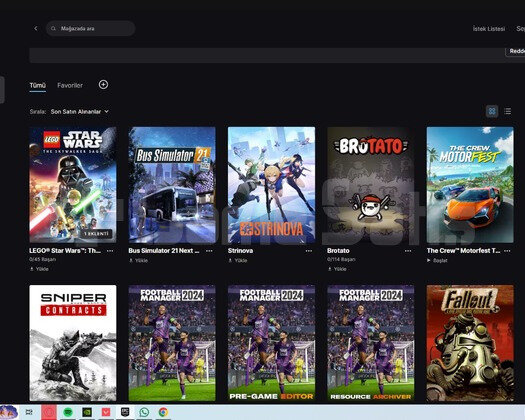Open the Brotato game cover
The height and width of the screenshot is (420, 525).
(371, 185)
